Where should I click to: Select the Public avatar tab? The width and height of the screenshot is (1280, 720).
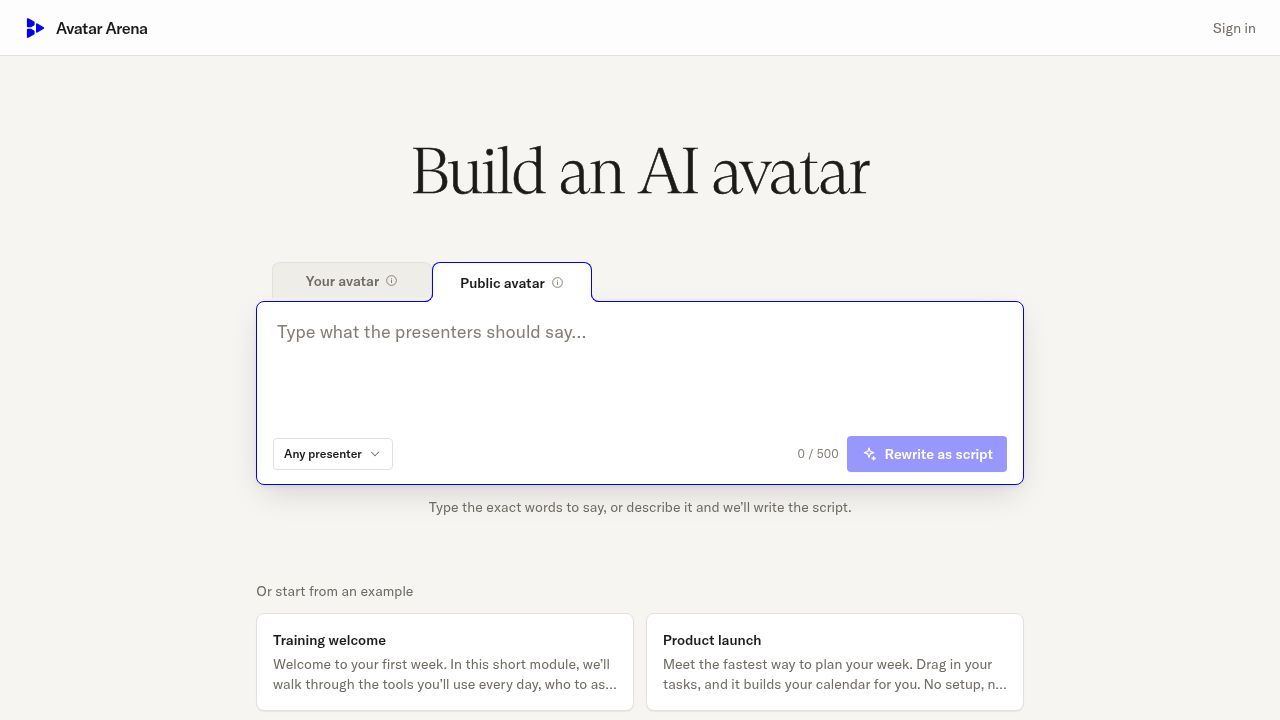click(x=512, y=282)
